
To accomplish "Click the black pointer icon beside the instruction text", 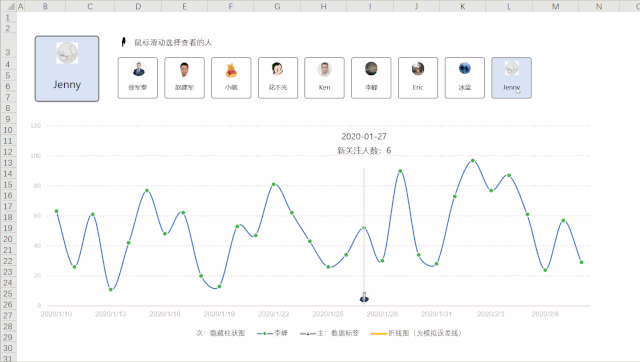I will click(x=124, y=42).
